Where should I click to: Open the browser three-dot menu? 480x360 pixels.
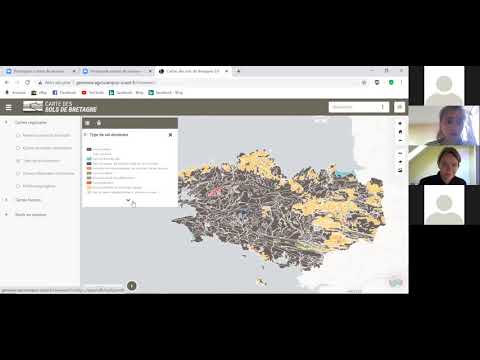(x=401, y=82)
